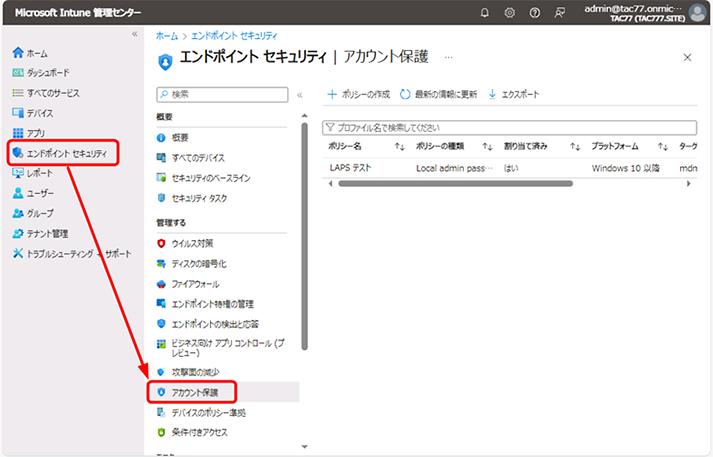Open the settings gear icon

[x=510, y=13]
